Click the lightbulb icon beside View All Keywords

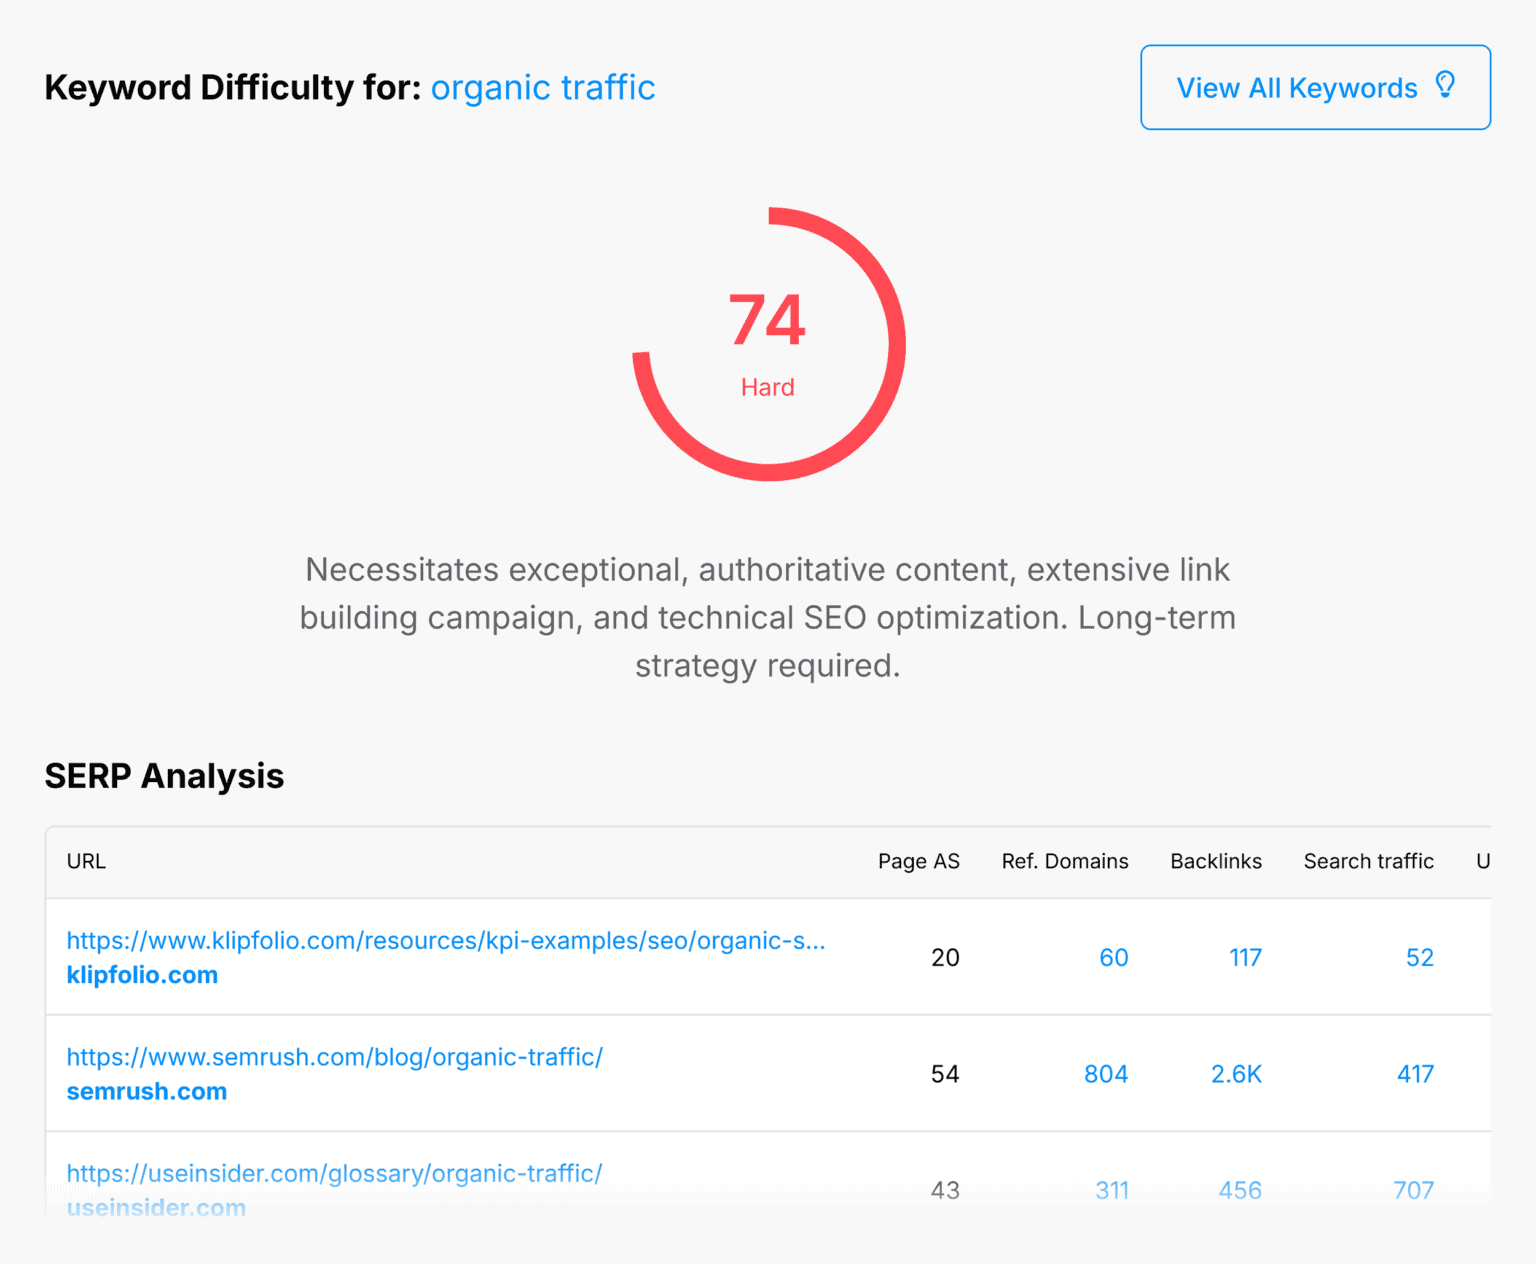tap(1444, 87)
